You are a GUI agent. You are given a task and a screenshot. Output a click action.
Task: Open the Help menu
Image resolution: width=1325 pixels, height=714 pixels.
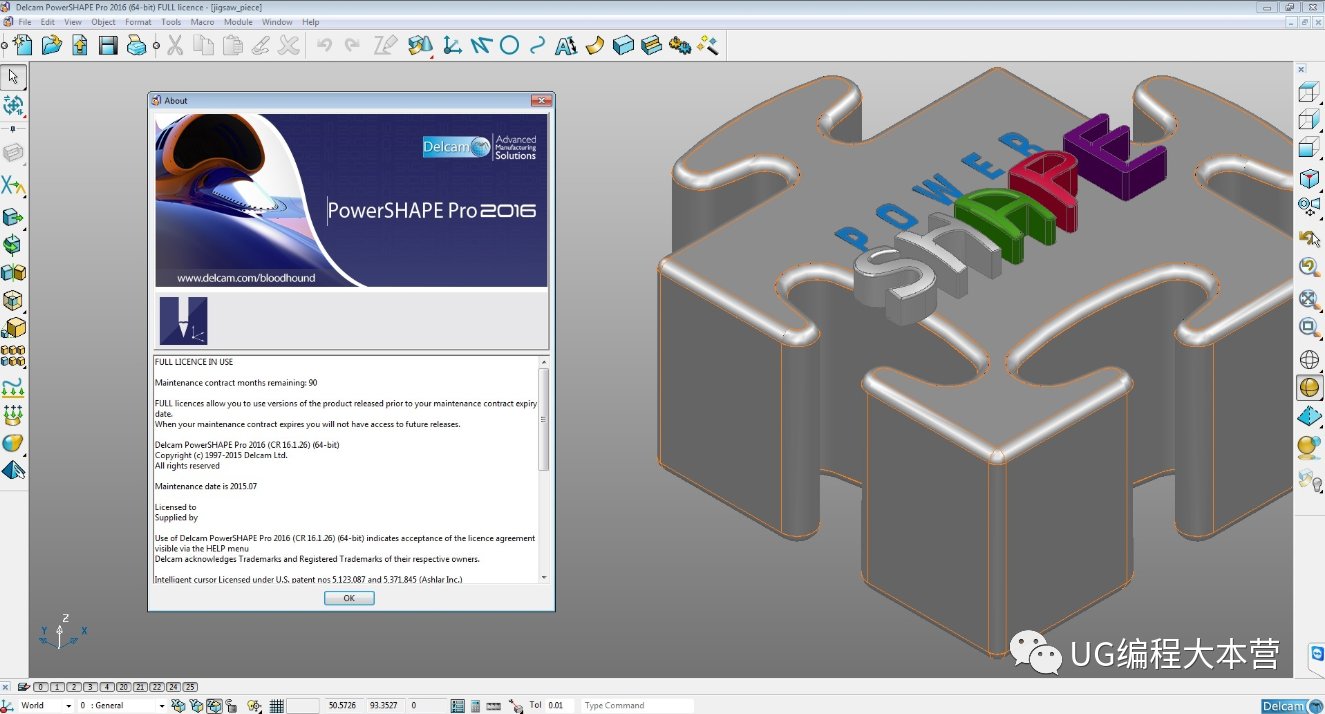click(x=311, y=22)
